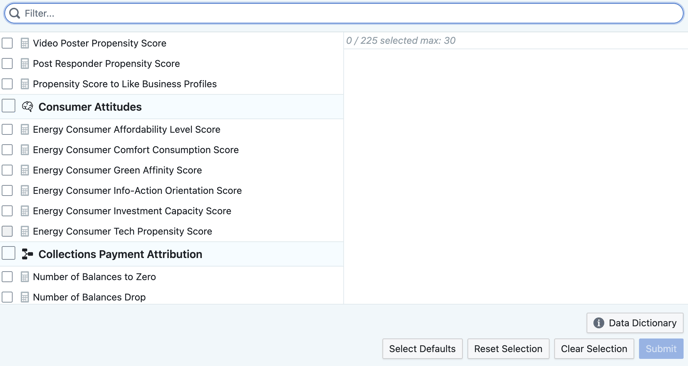The height and width of the screenshot is (366, 688).
Task: Click calculator icon beside Energy Consumer Tech Propensity Score
Action: click(25, 231)
